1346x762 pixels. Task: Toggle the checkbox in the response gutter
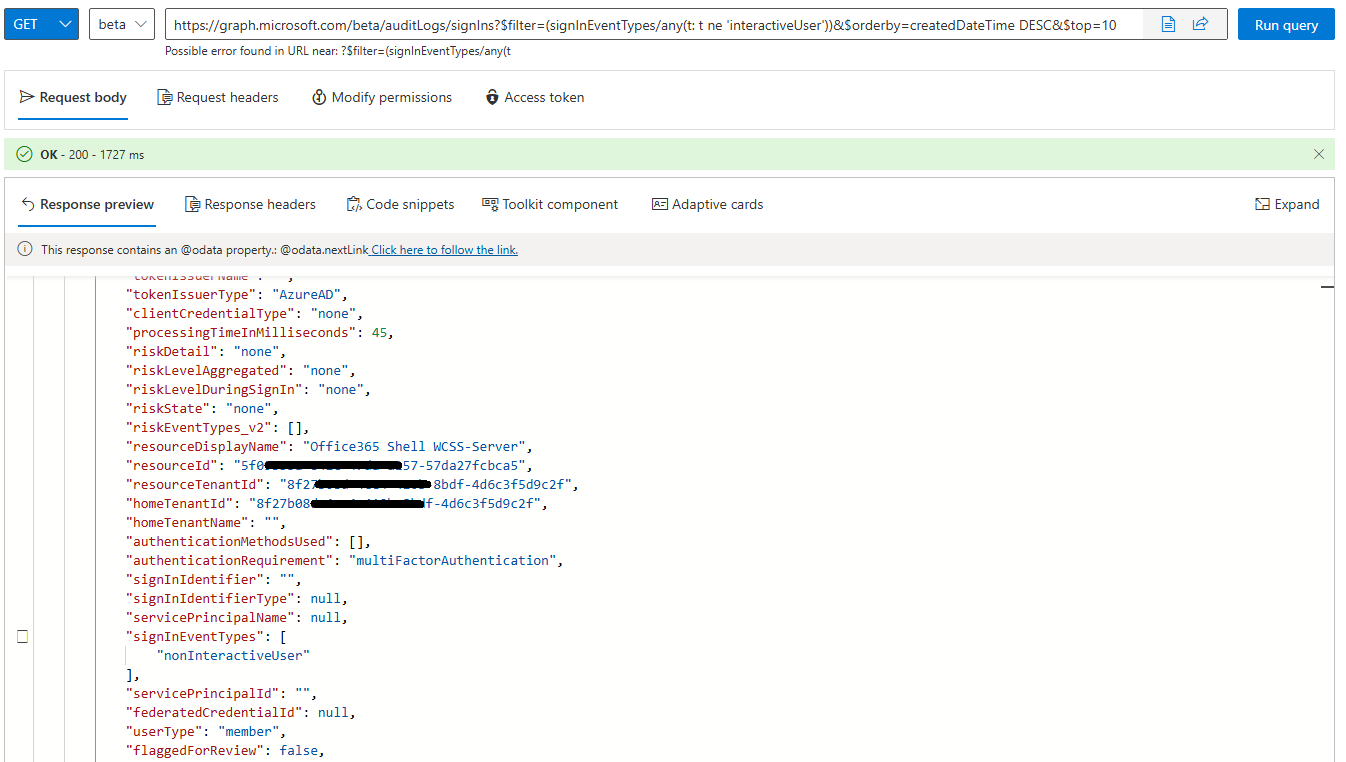[x=23, y=635]
